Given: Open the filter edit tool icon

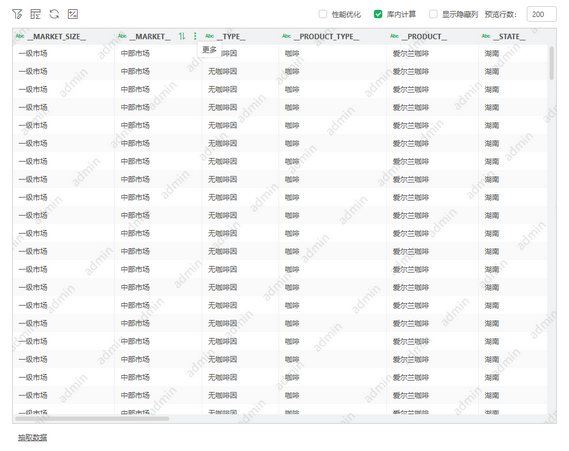Looking at the screenshot, I should click(x=17, y=14).
